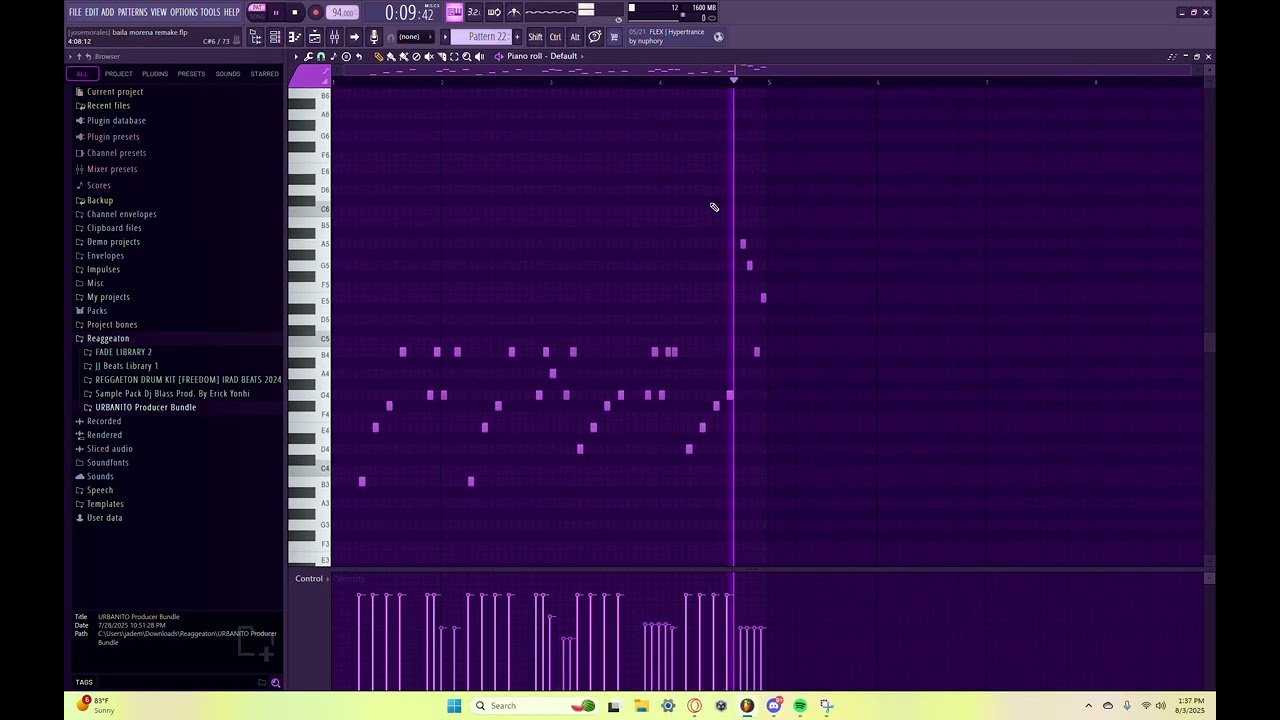The height and width of the screenshot is (720, 1280).
Task: Select the piano roll Zoom tool
Action: tap(467, 56)
